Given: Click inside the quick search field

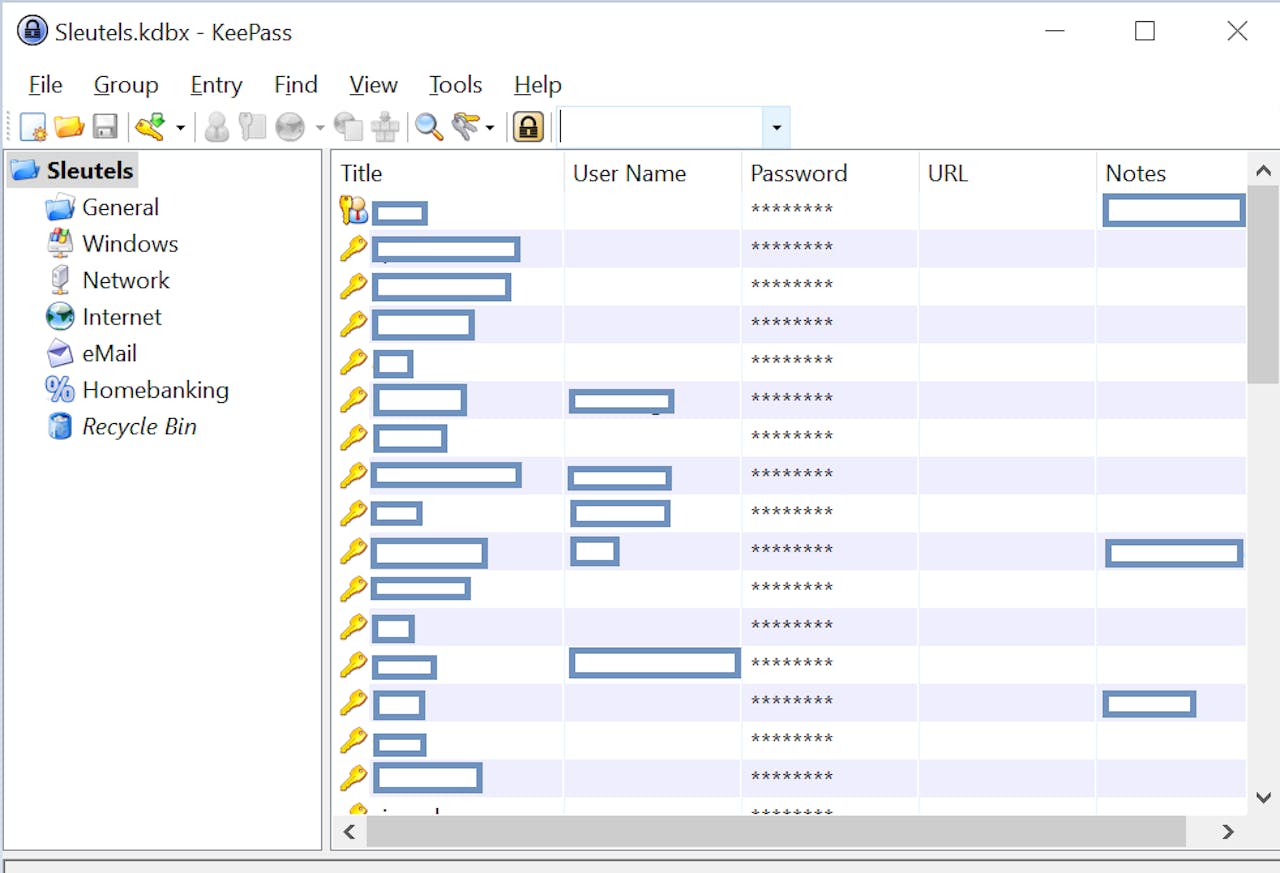Looking at the screenshot, I should click(x=660, y=128).
